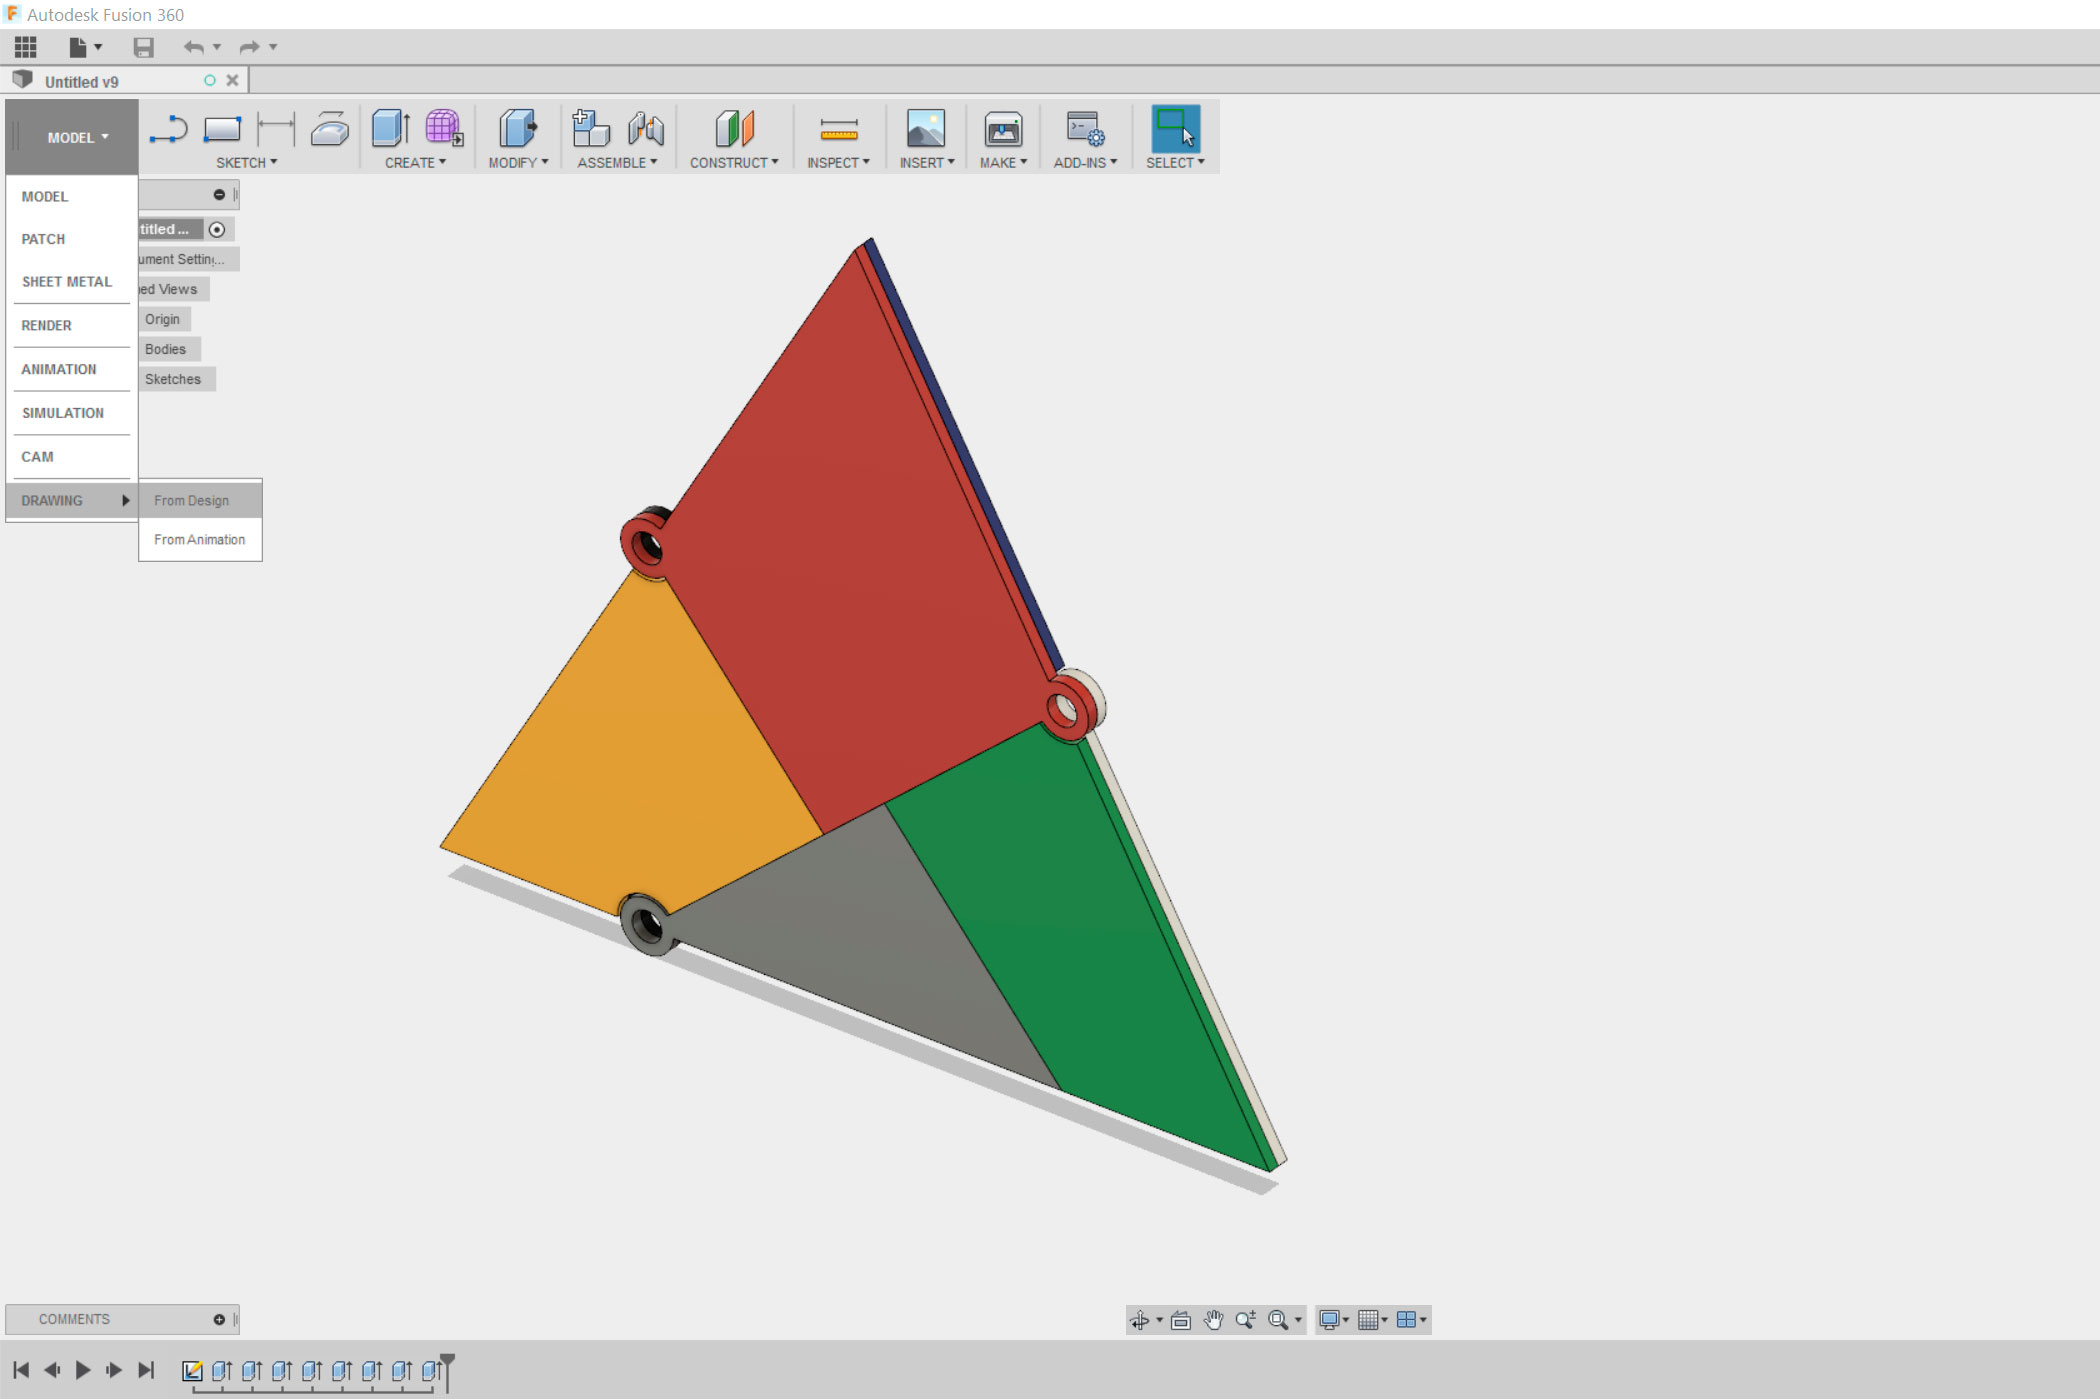Viewport: 2100px width, 1399px height.
Task: Expand the MODIFY dropdown menu
Action: 518,163
